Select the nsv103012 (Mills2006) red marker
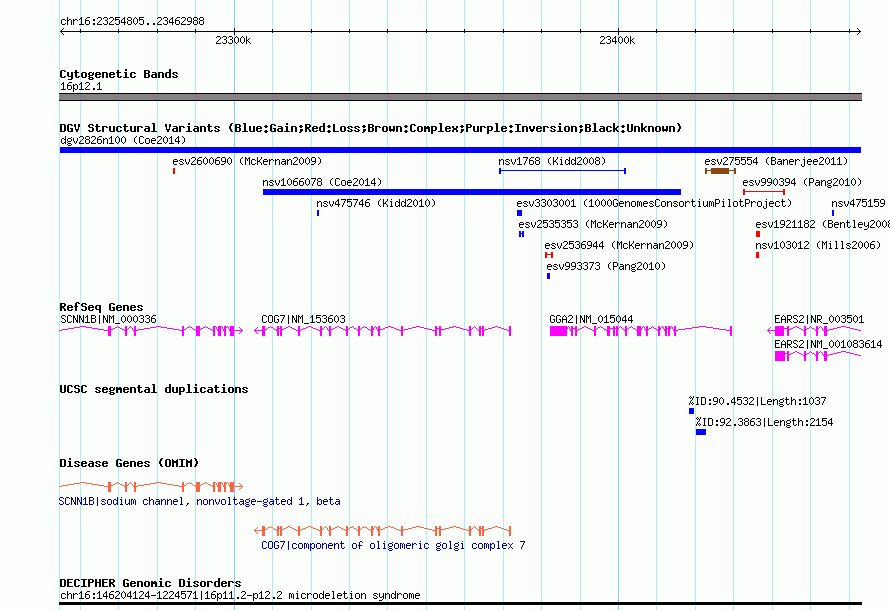Screen dimensions: 890x610 757,255
